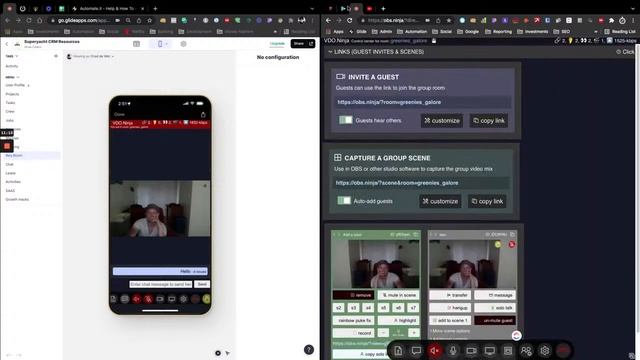The height and width of the screenshot is (360, 640).
Task: Click copy link under Invite a Guest
Action: 489,120
